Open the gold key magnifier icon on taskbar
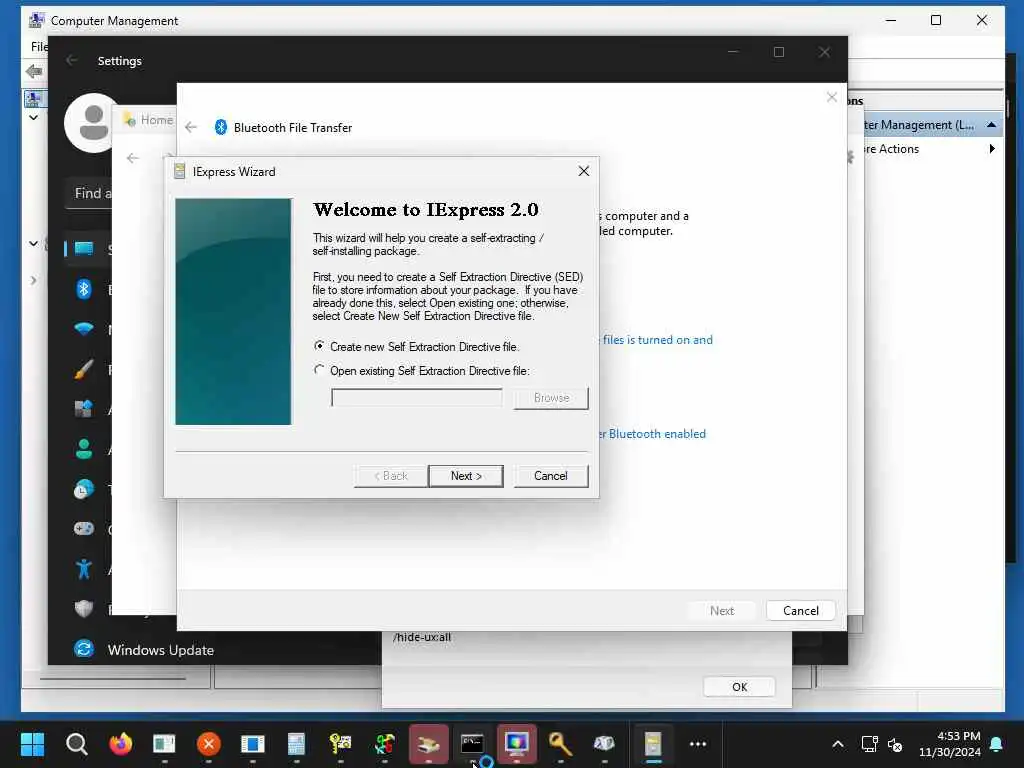Viewport: 1024px width, 768px height. (560, 744)
